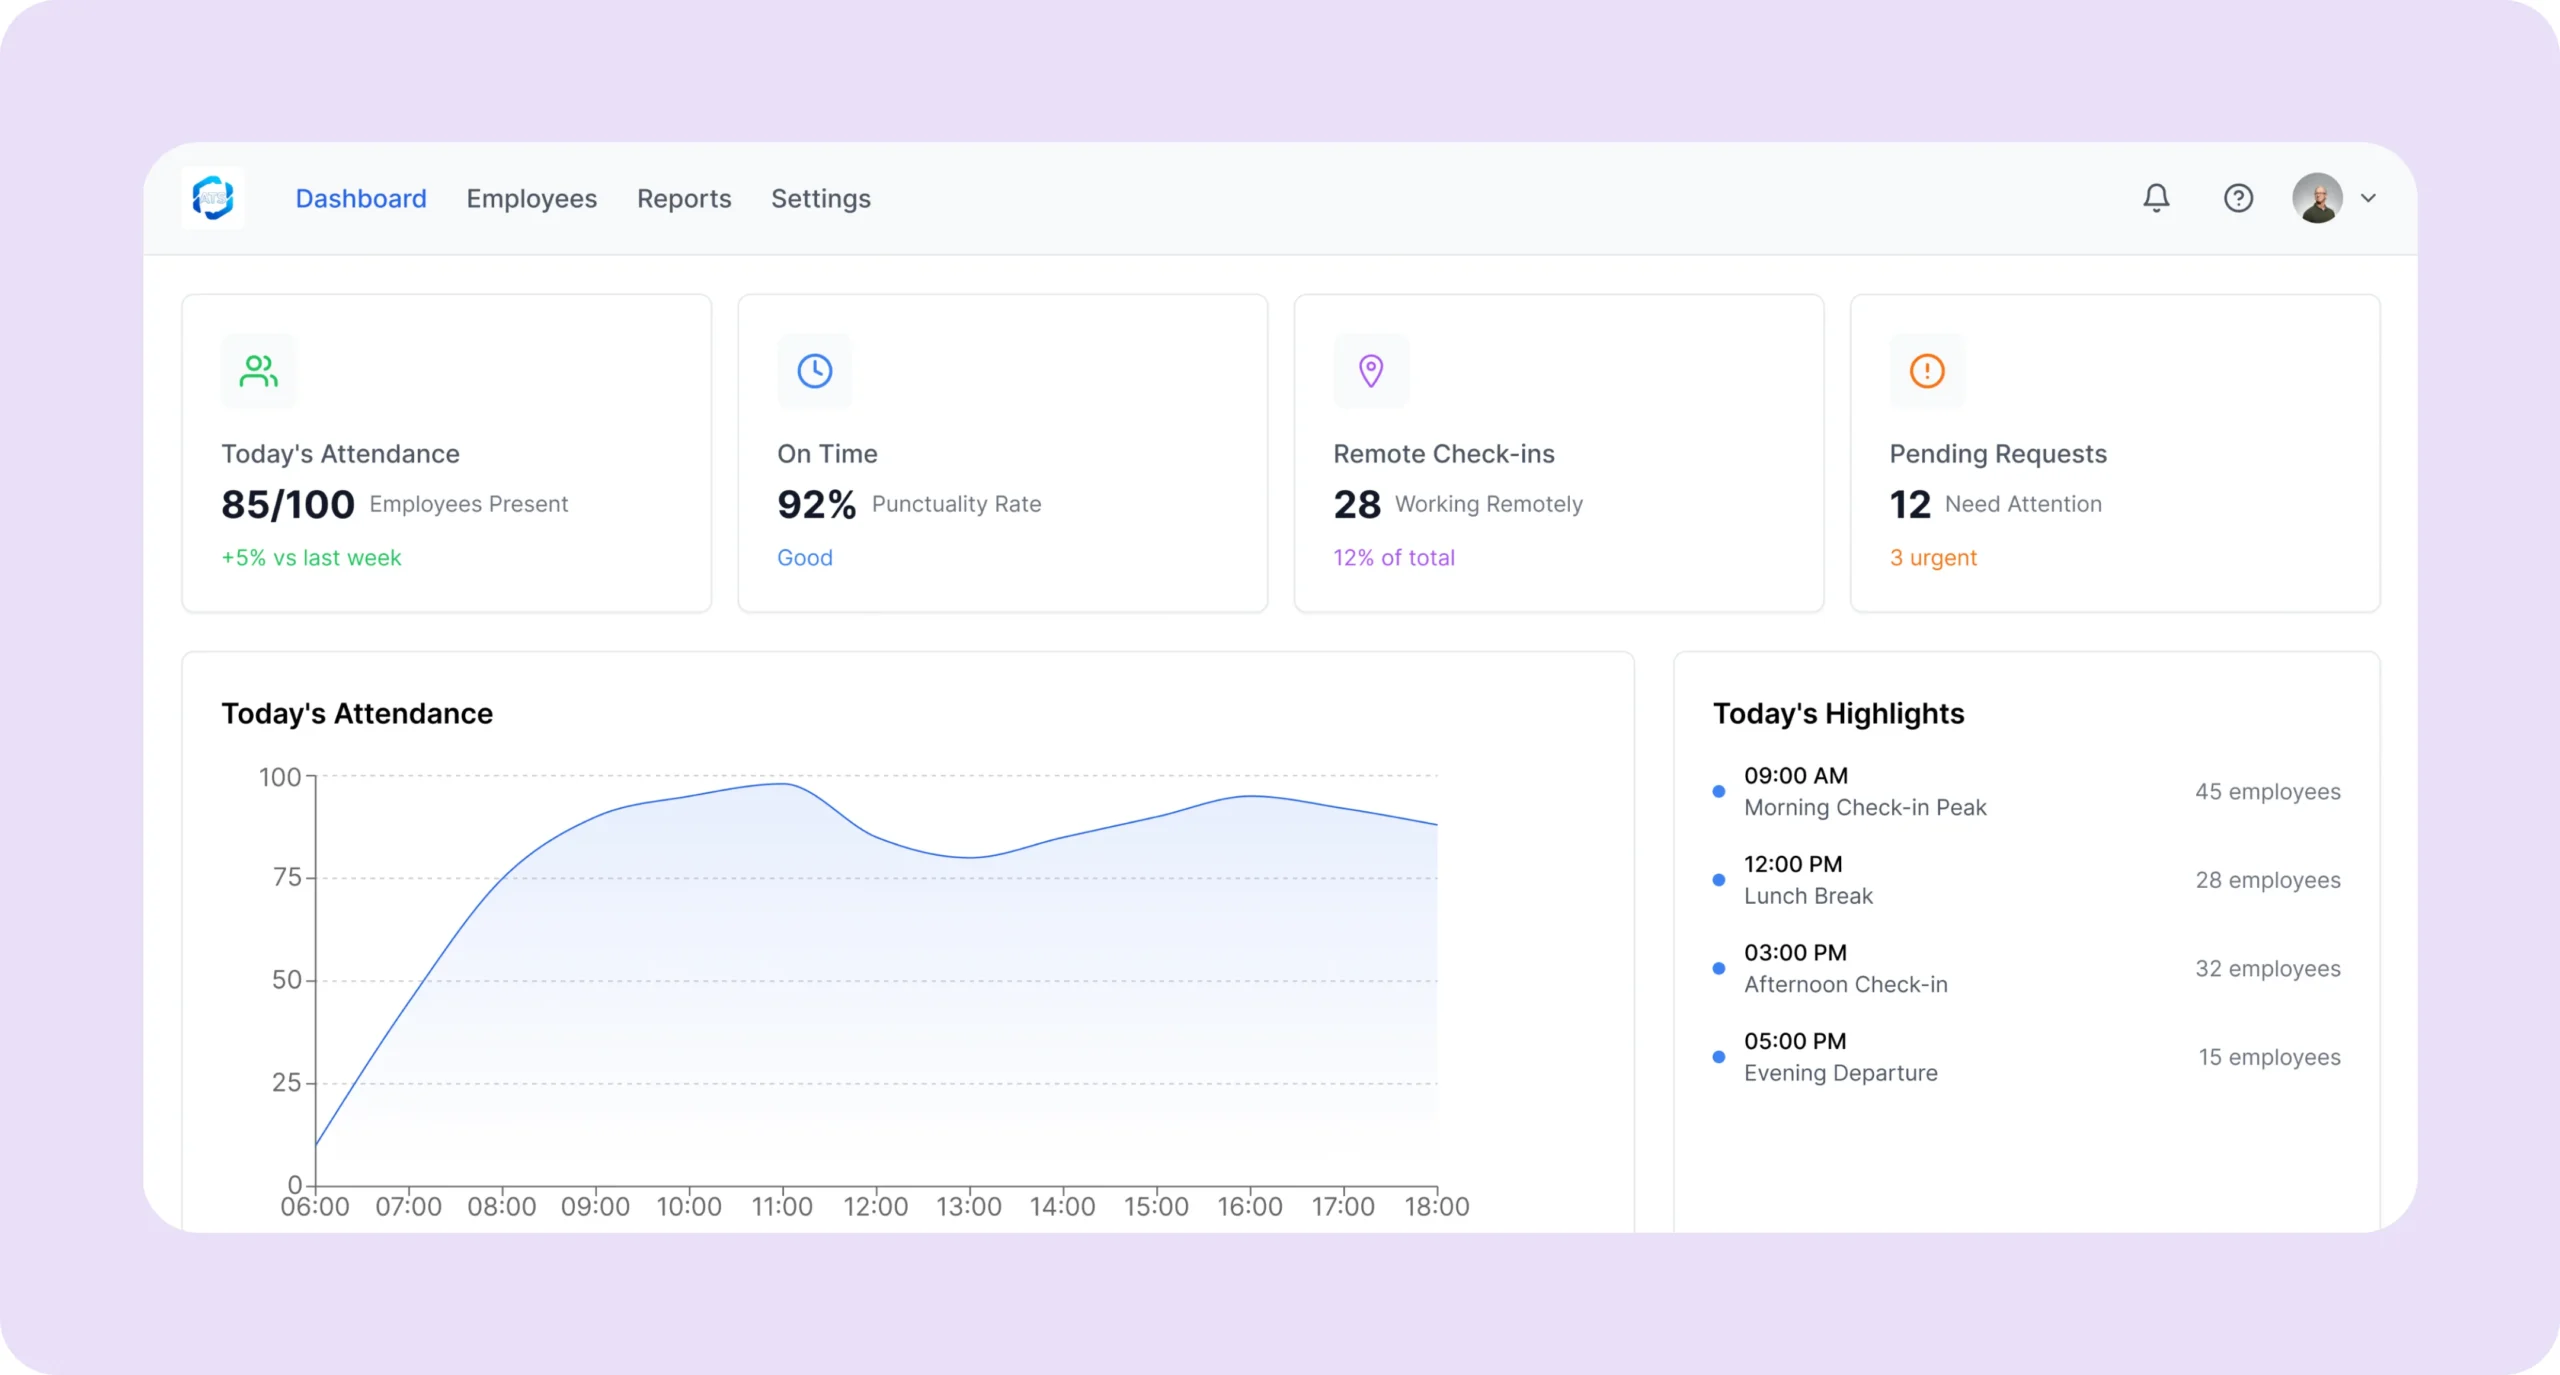Click the '3 urgent' link
The height and width of the screenshot is (1375, 2560).
[x=1932, y=558]
